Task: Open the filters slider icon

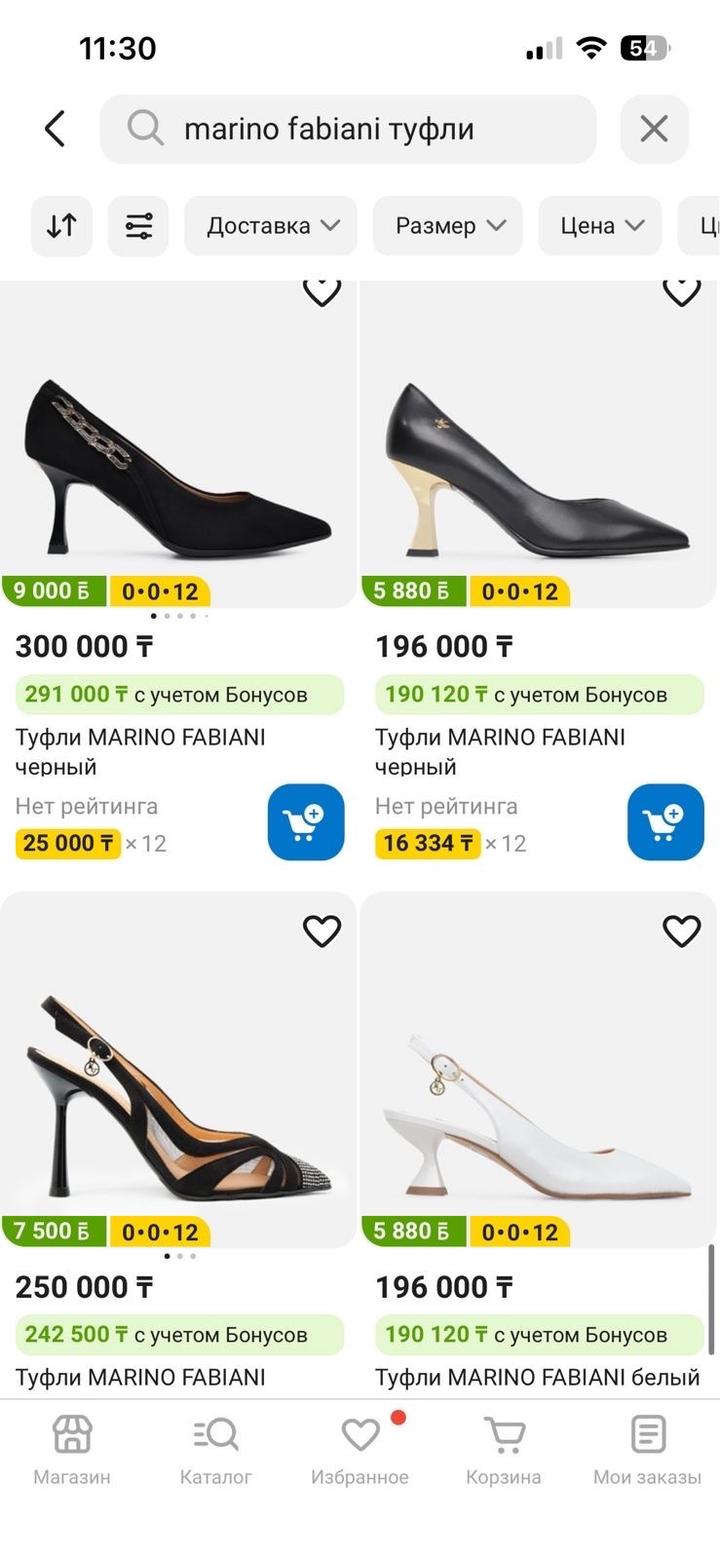Action: click(x=138, y=226)
